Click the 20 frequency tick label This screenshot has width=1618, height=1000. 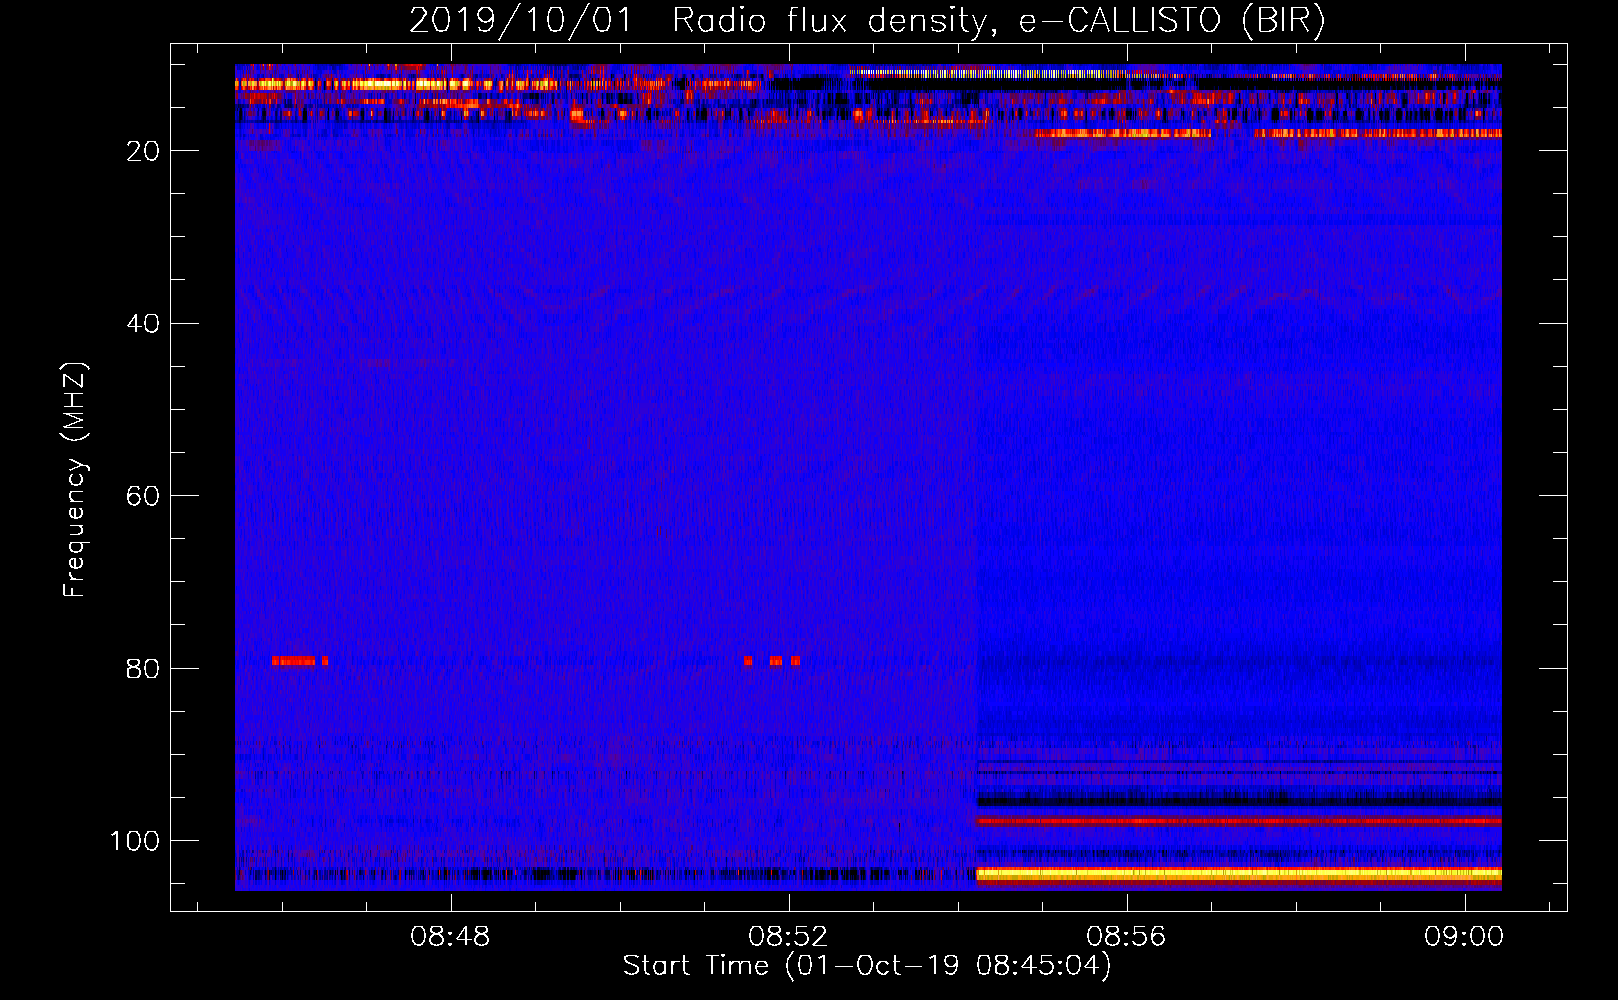[144, 151]
